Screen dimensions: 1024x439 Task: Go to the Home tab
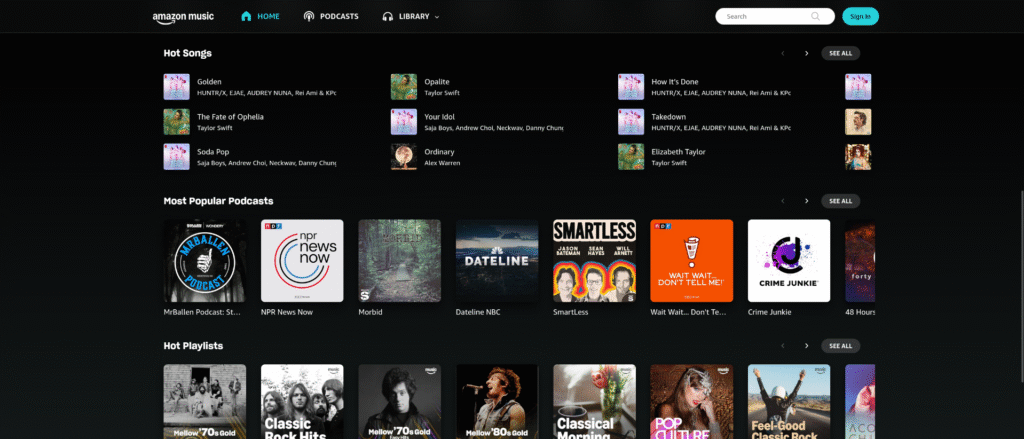[x=260, y=17]
